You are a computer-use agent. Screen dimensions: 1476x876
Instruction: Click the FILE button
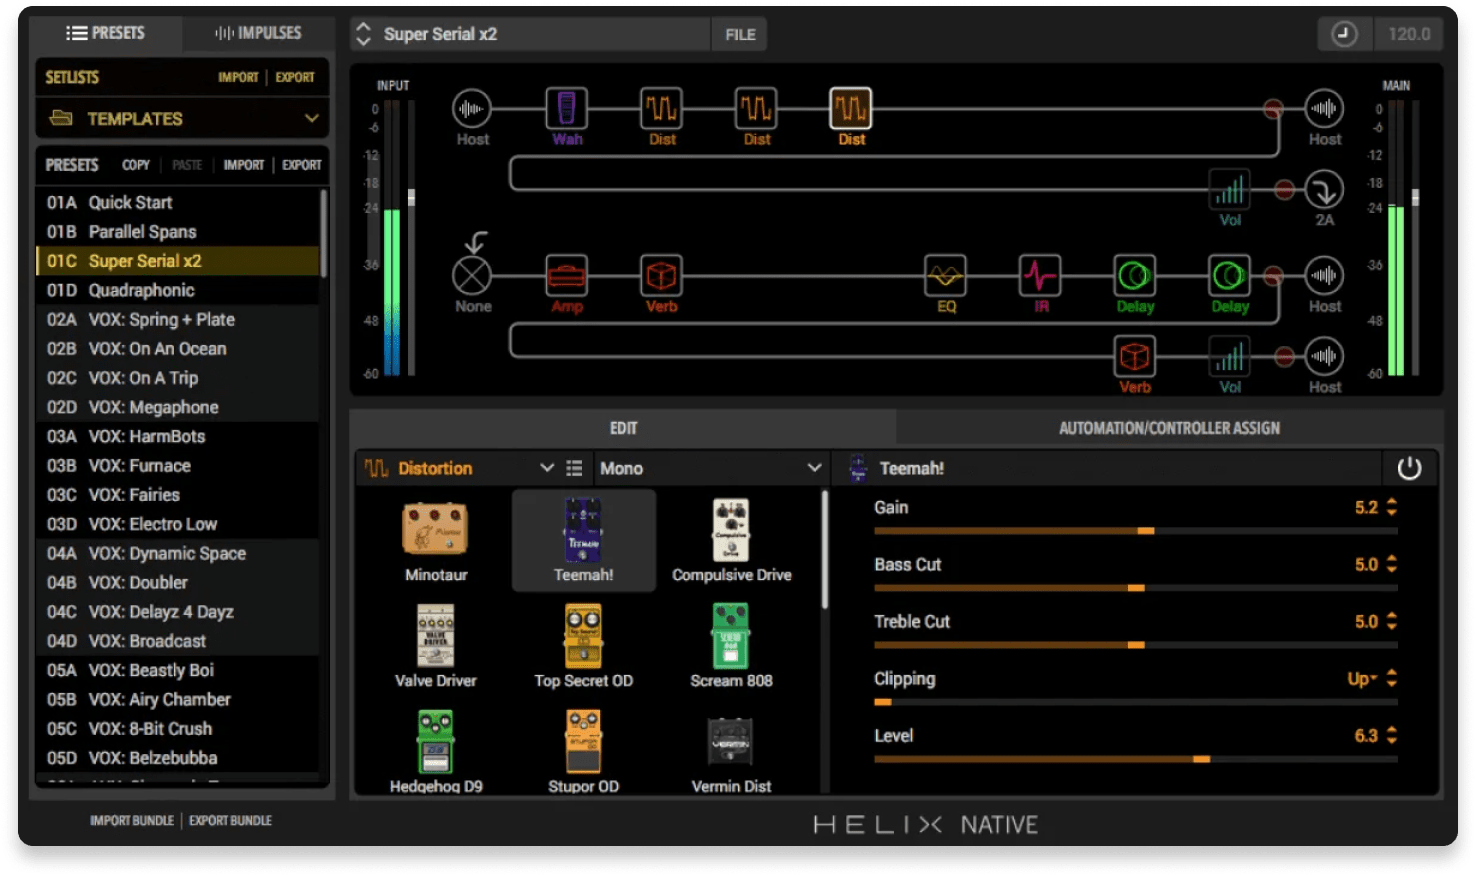pyautogui.click(x=740, y=34)
